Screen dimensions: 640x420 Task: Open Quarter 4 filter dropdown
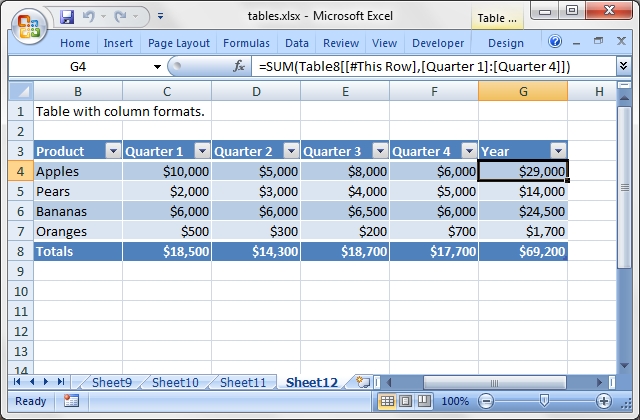tap(469, 151)
